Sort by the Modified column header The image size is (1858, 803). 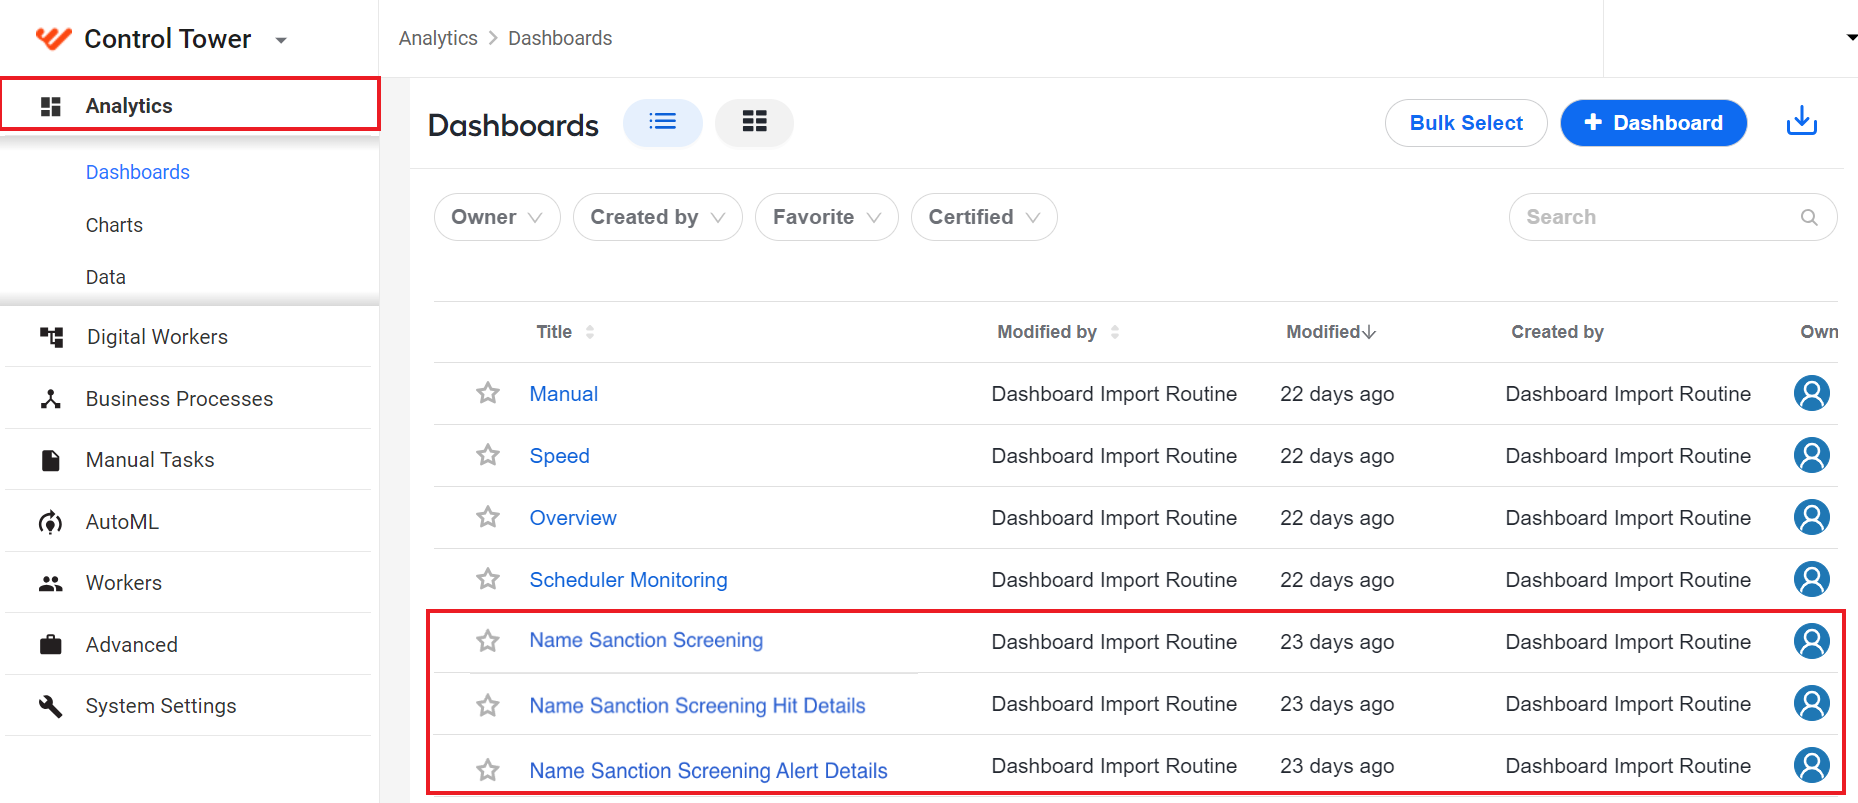[x=1331, y=332]
